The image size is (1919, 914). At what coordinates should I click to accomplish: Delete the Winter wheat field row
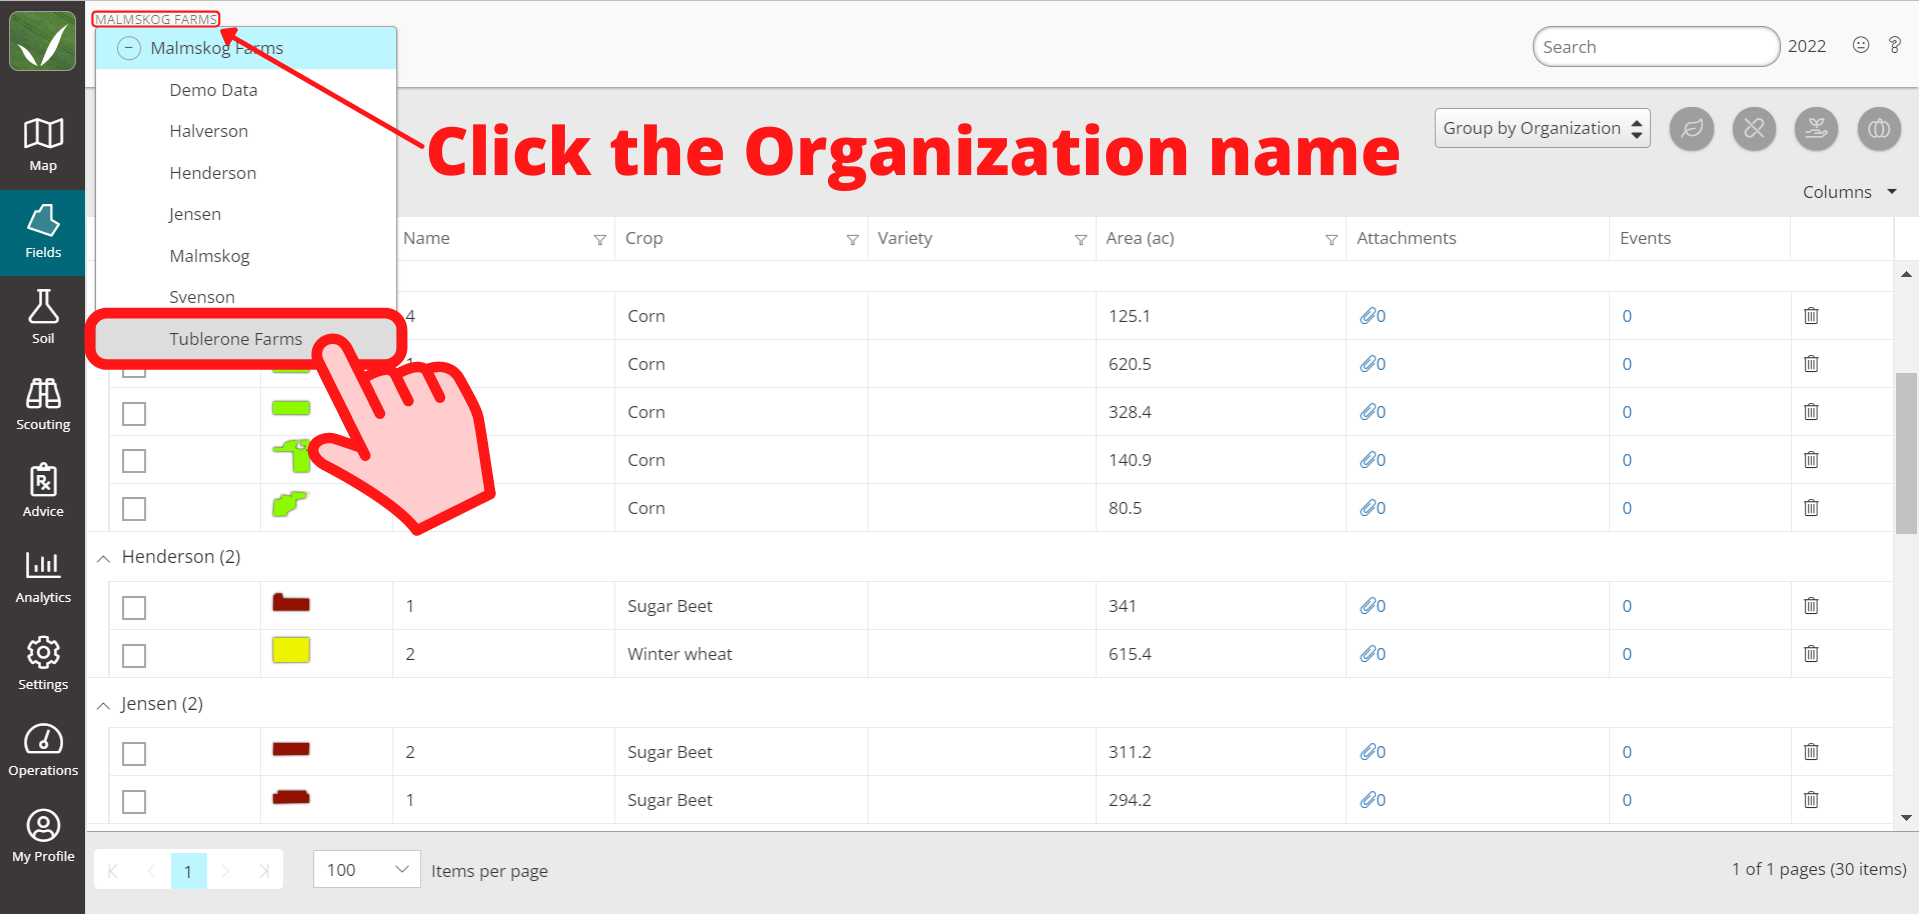(1811, 654)
